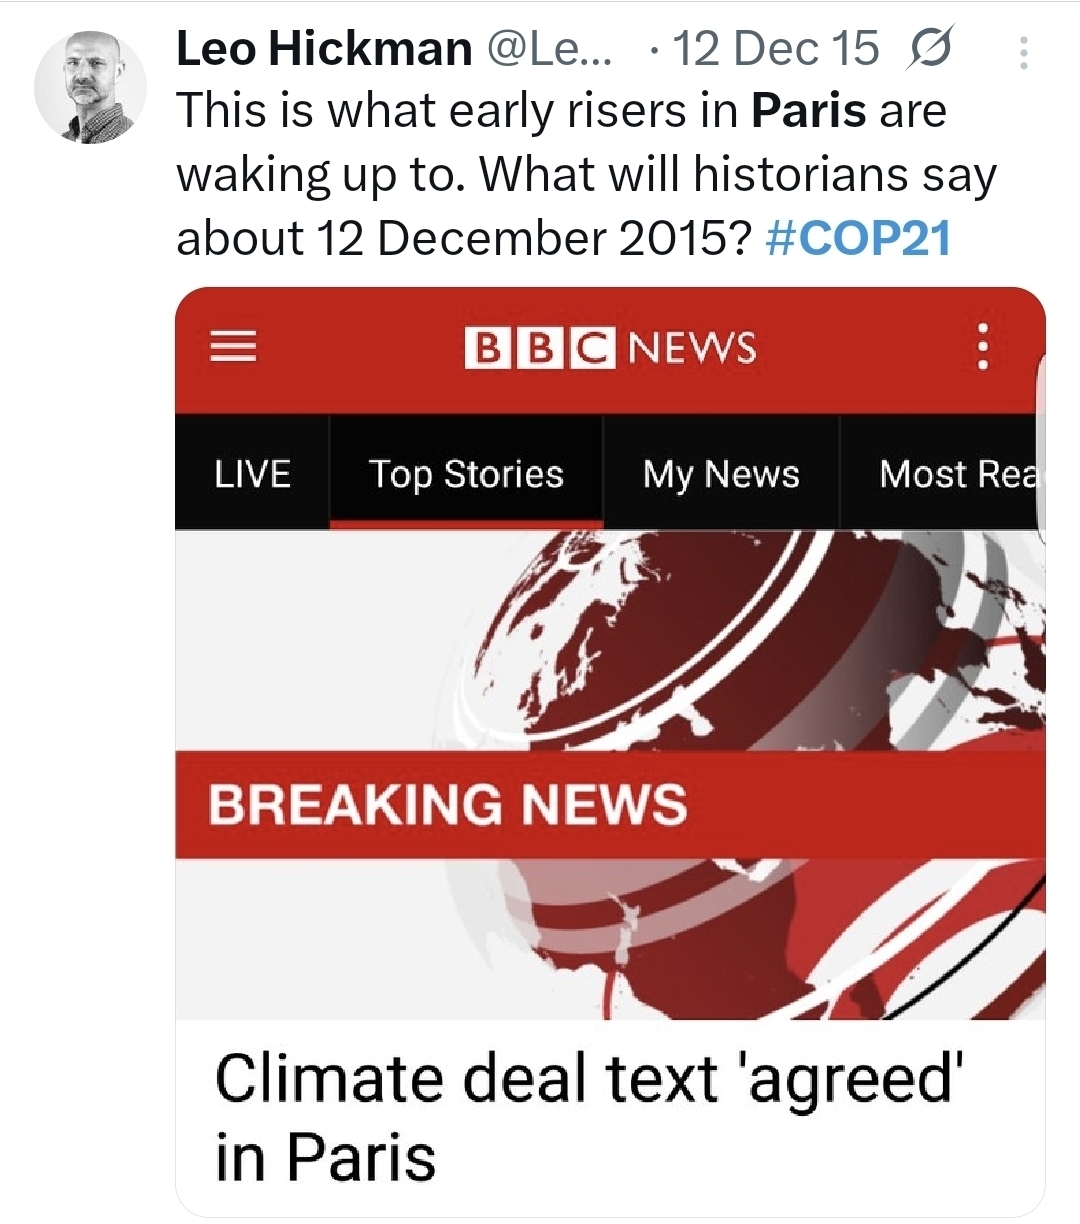
Task: Click the 12 Dec 15 timestamp
Action: click(x=777, y=49)
